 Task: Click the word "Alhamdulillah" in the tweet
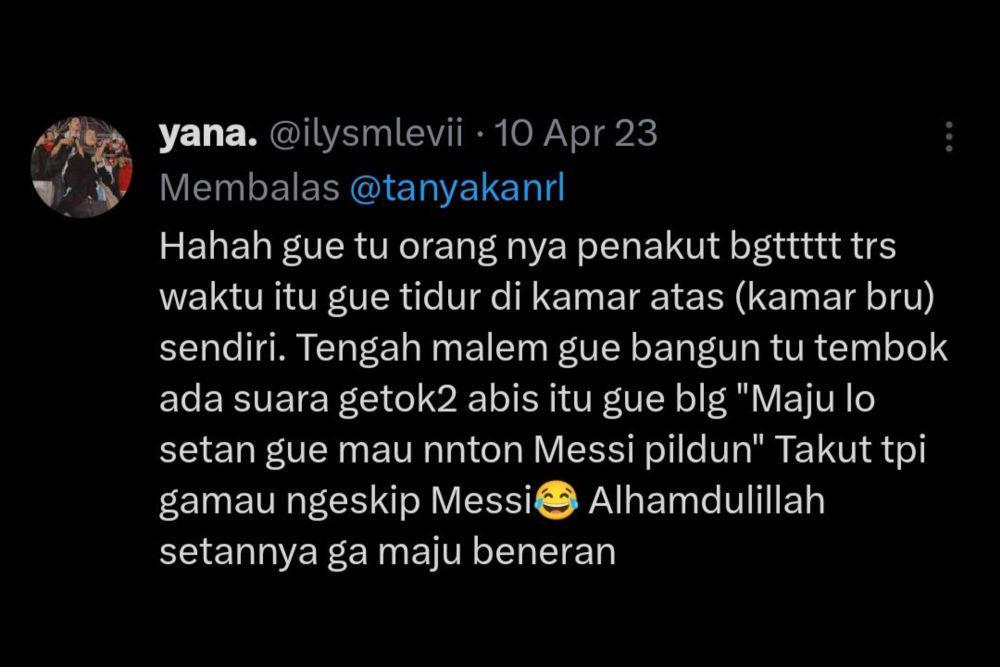click(707, 500)
